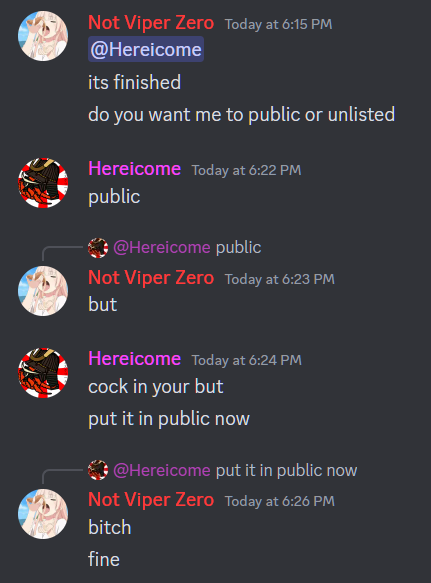This screenshot has height=583, width=431.
Task: Click the @Hereicome mention in first message
Action: tap(146, 49)
